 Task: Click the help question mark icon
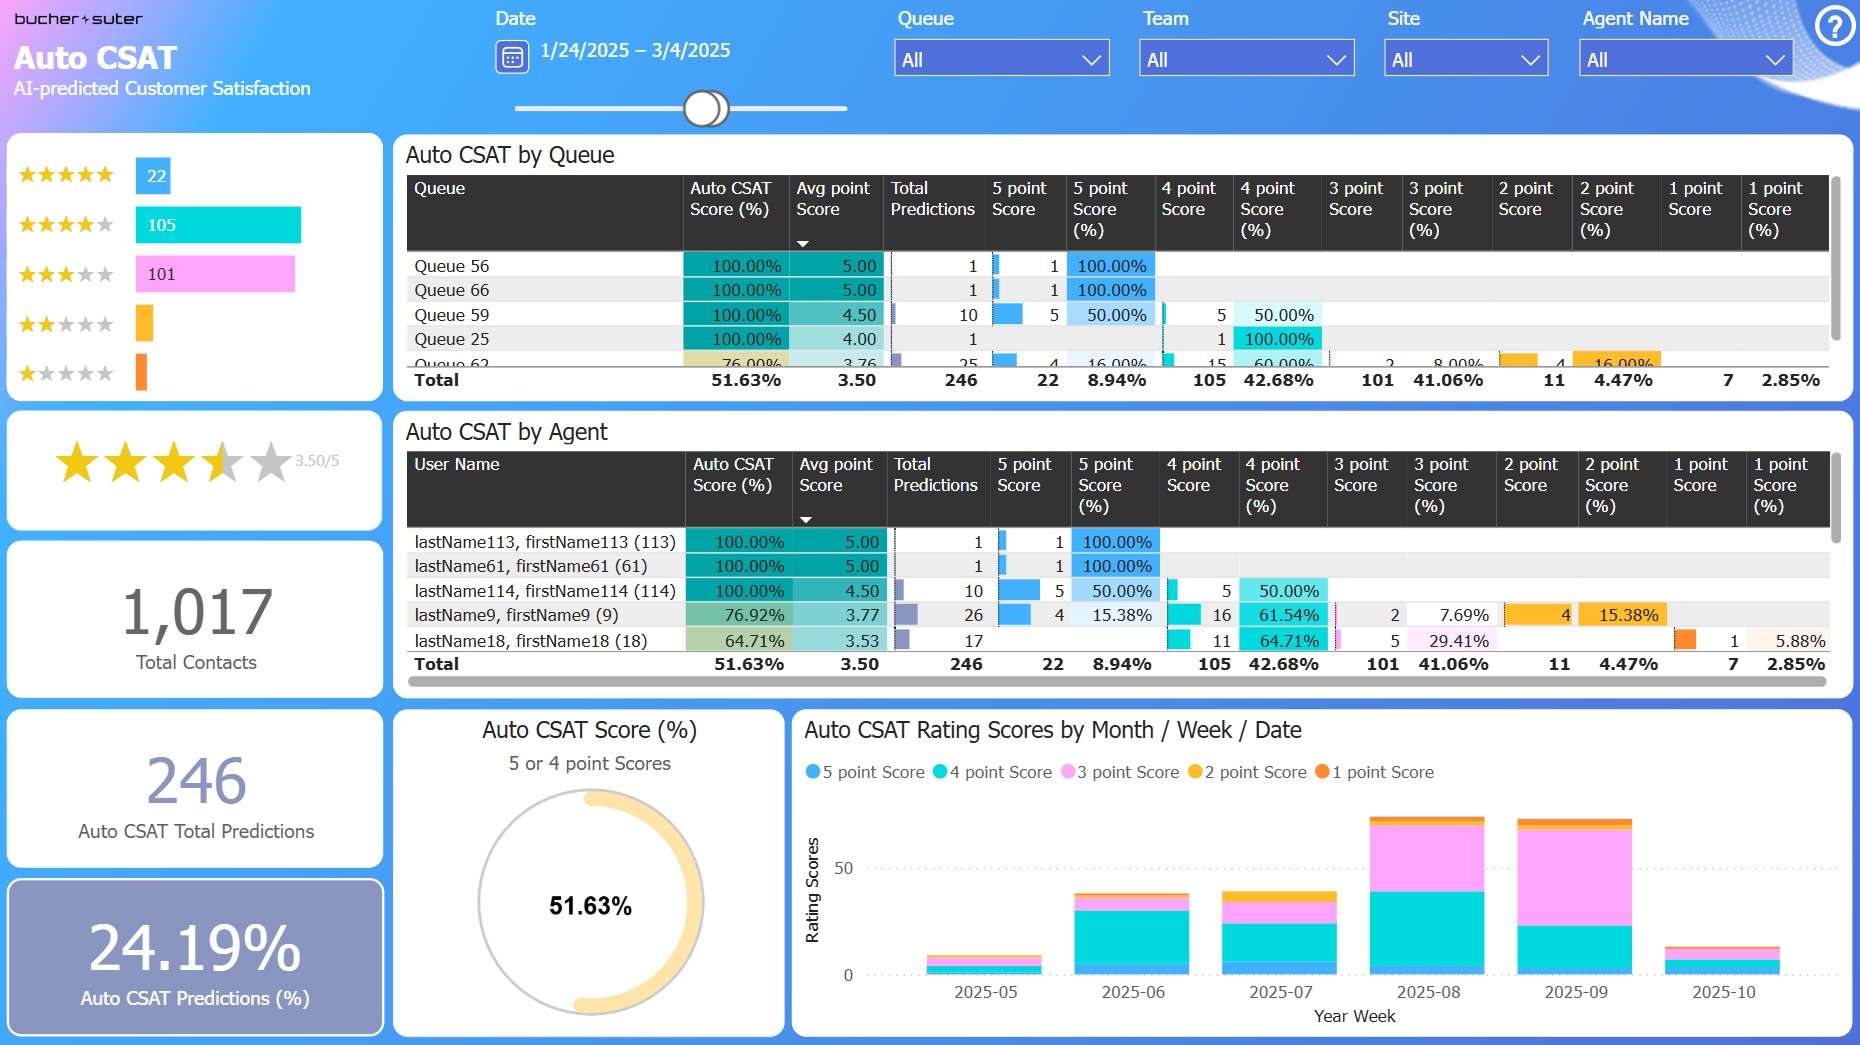coord(1834,27)
